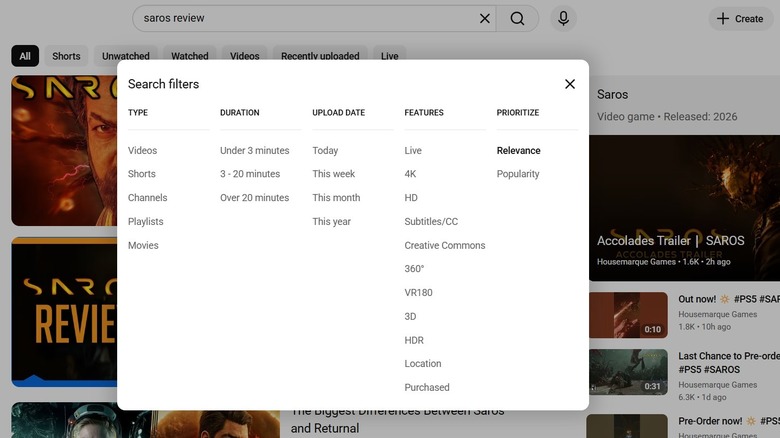Open the 0:10 'Out now!' video thumbnail
Screen dimensions: 780x438
point(628,315)
